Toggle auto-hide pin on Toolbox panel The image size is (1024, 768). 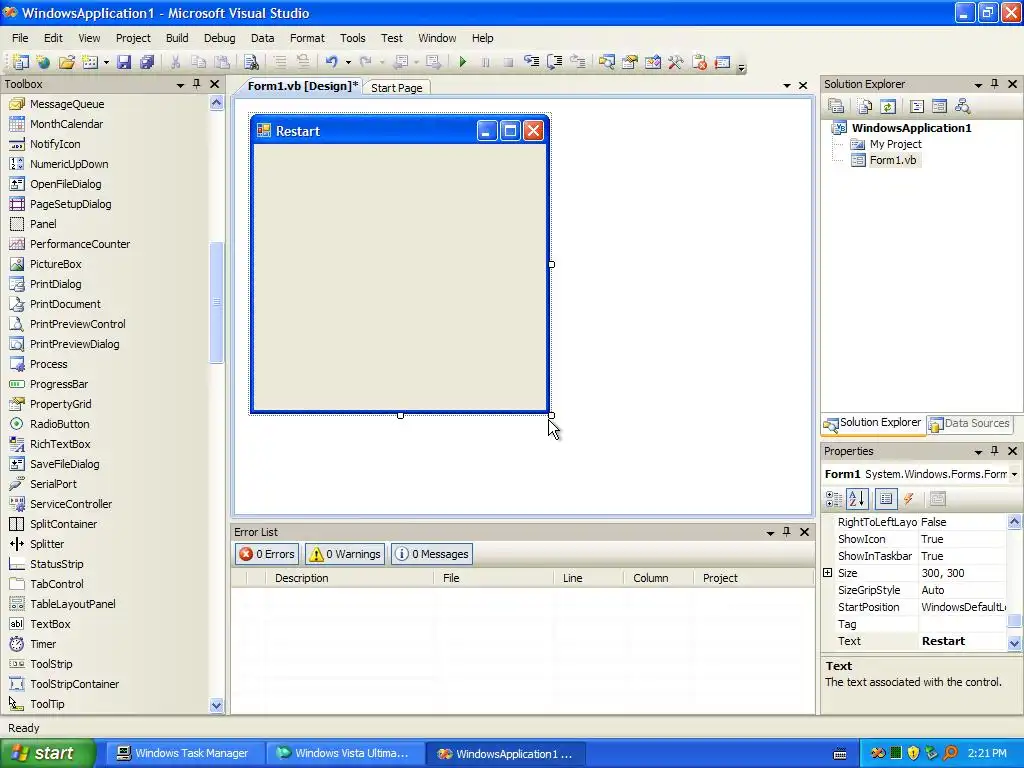(197, 84)
